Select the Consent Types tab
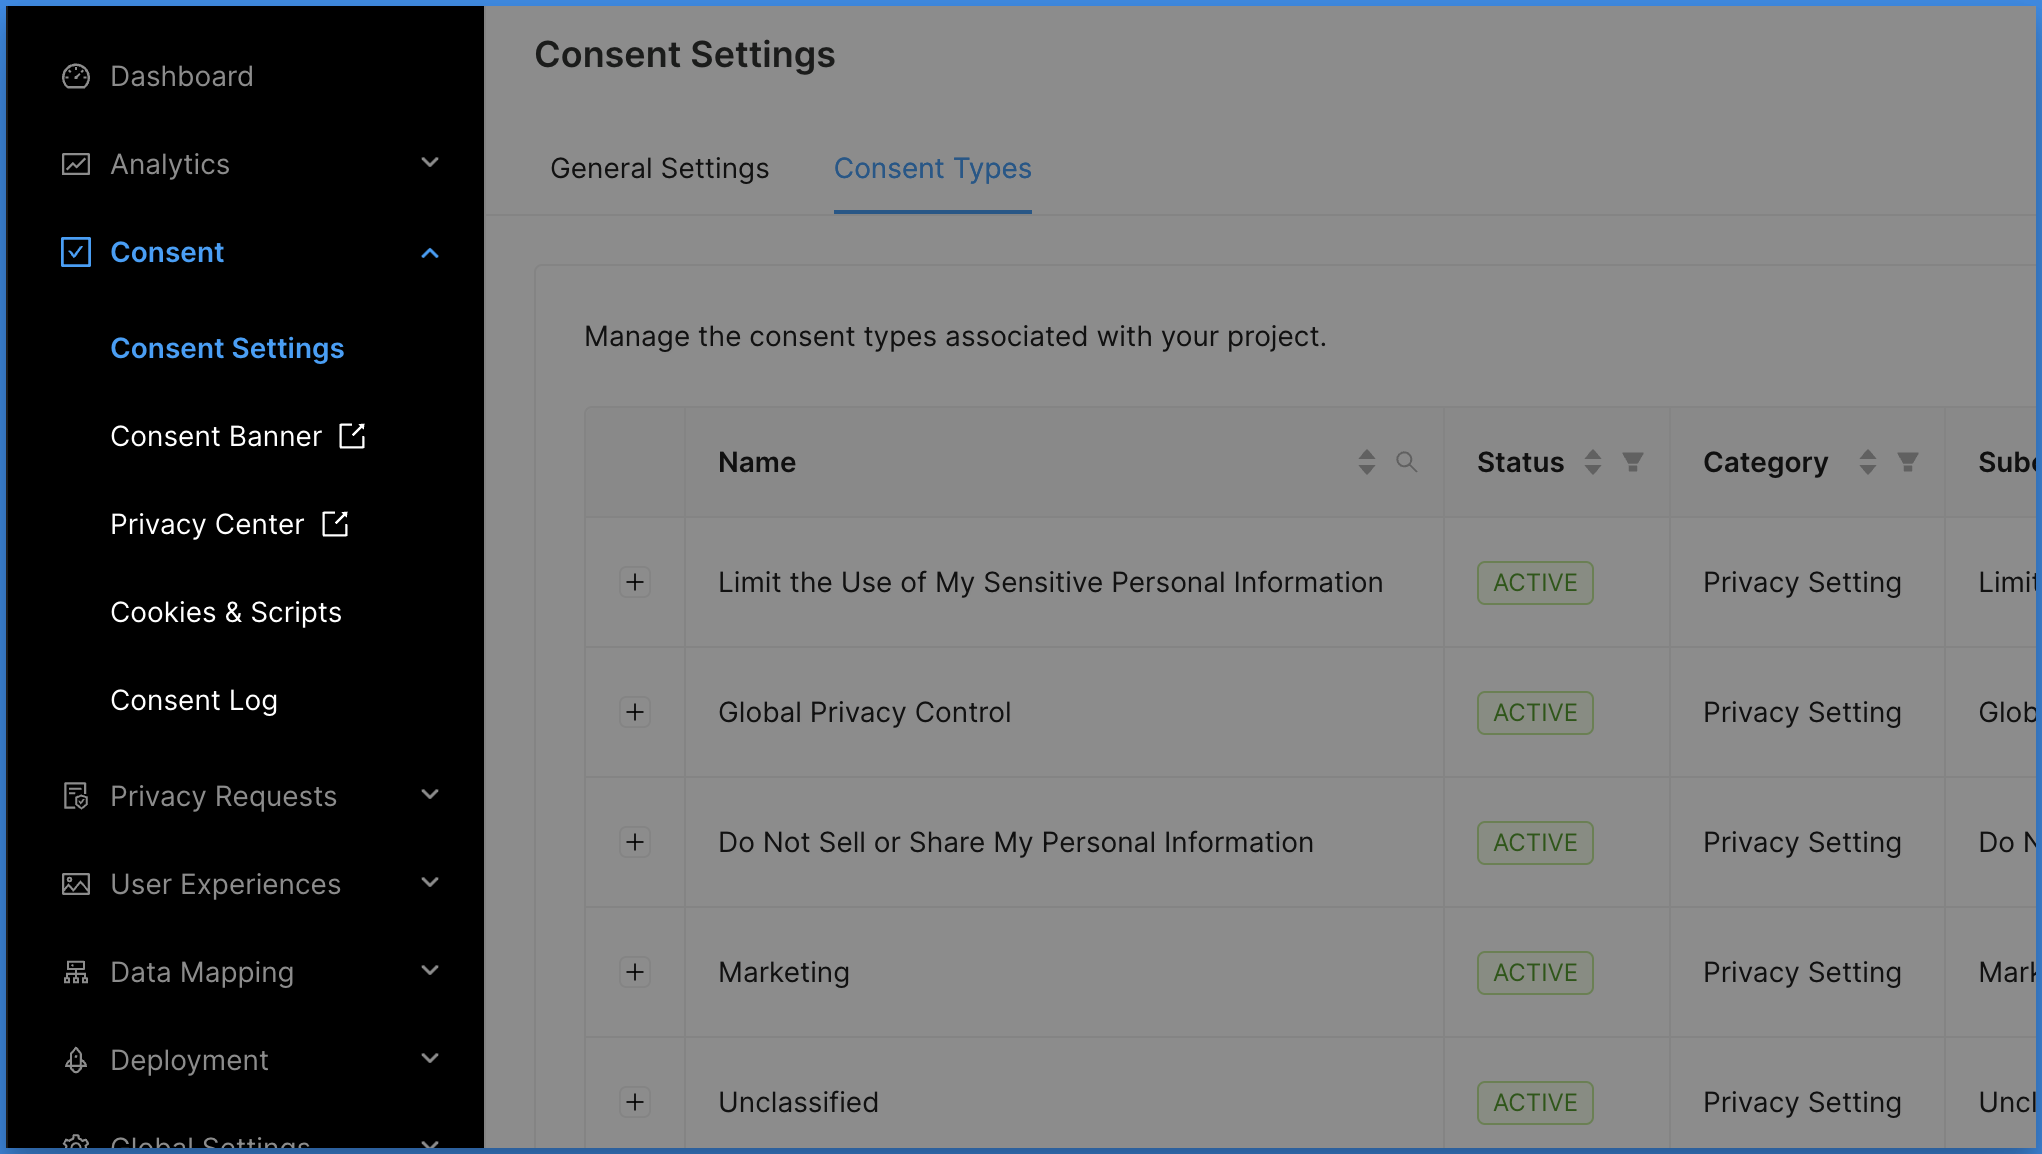This screenshot has width=2042, height=1154. coord(933,168)
